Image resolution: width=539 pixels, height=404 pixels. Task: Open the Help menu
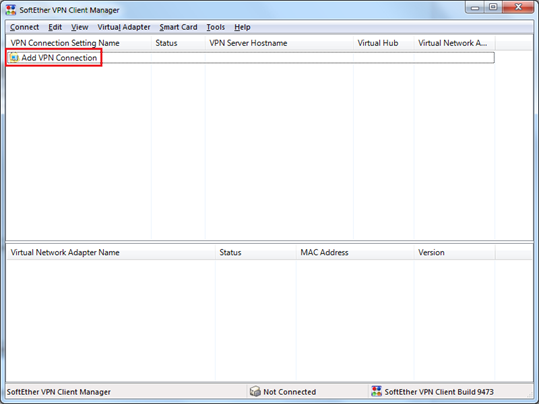click(x=242, y=27)
